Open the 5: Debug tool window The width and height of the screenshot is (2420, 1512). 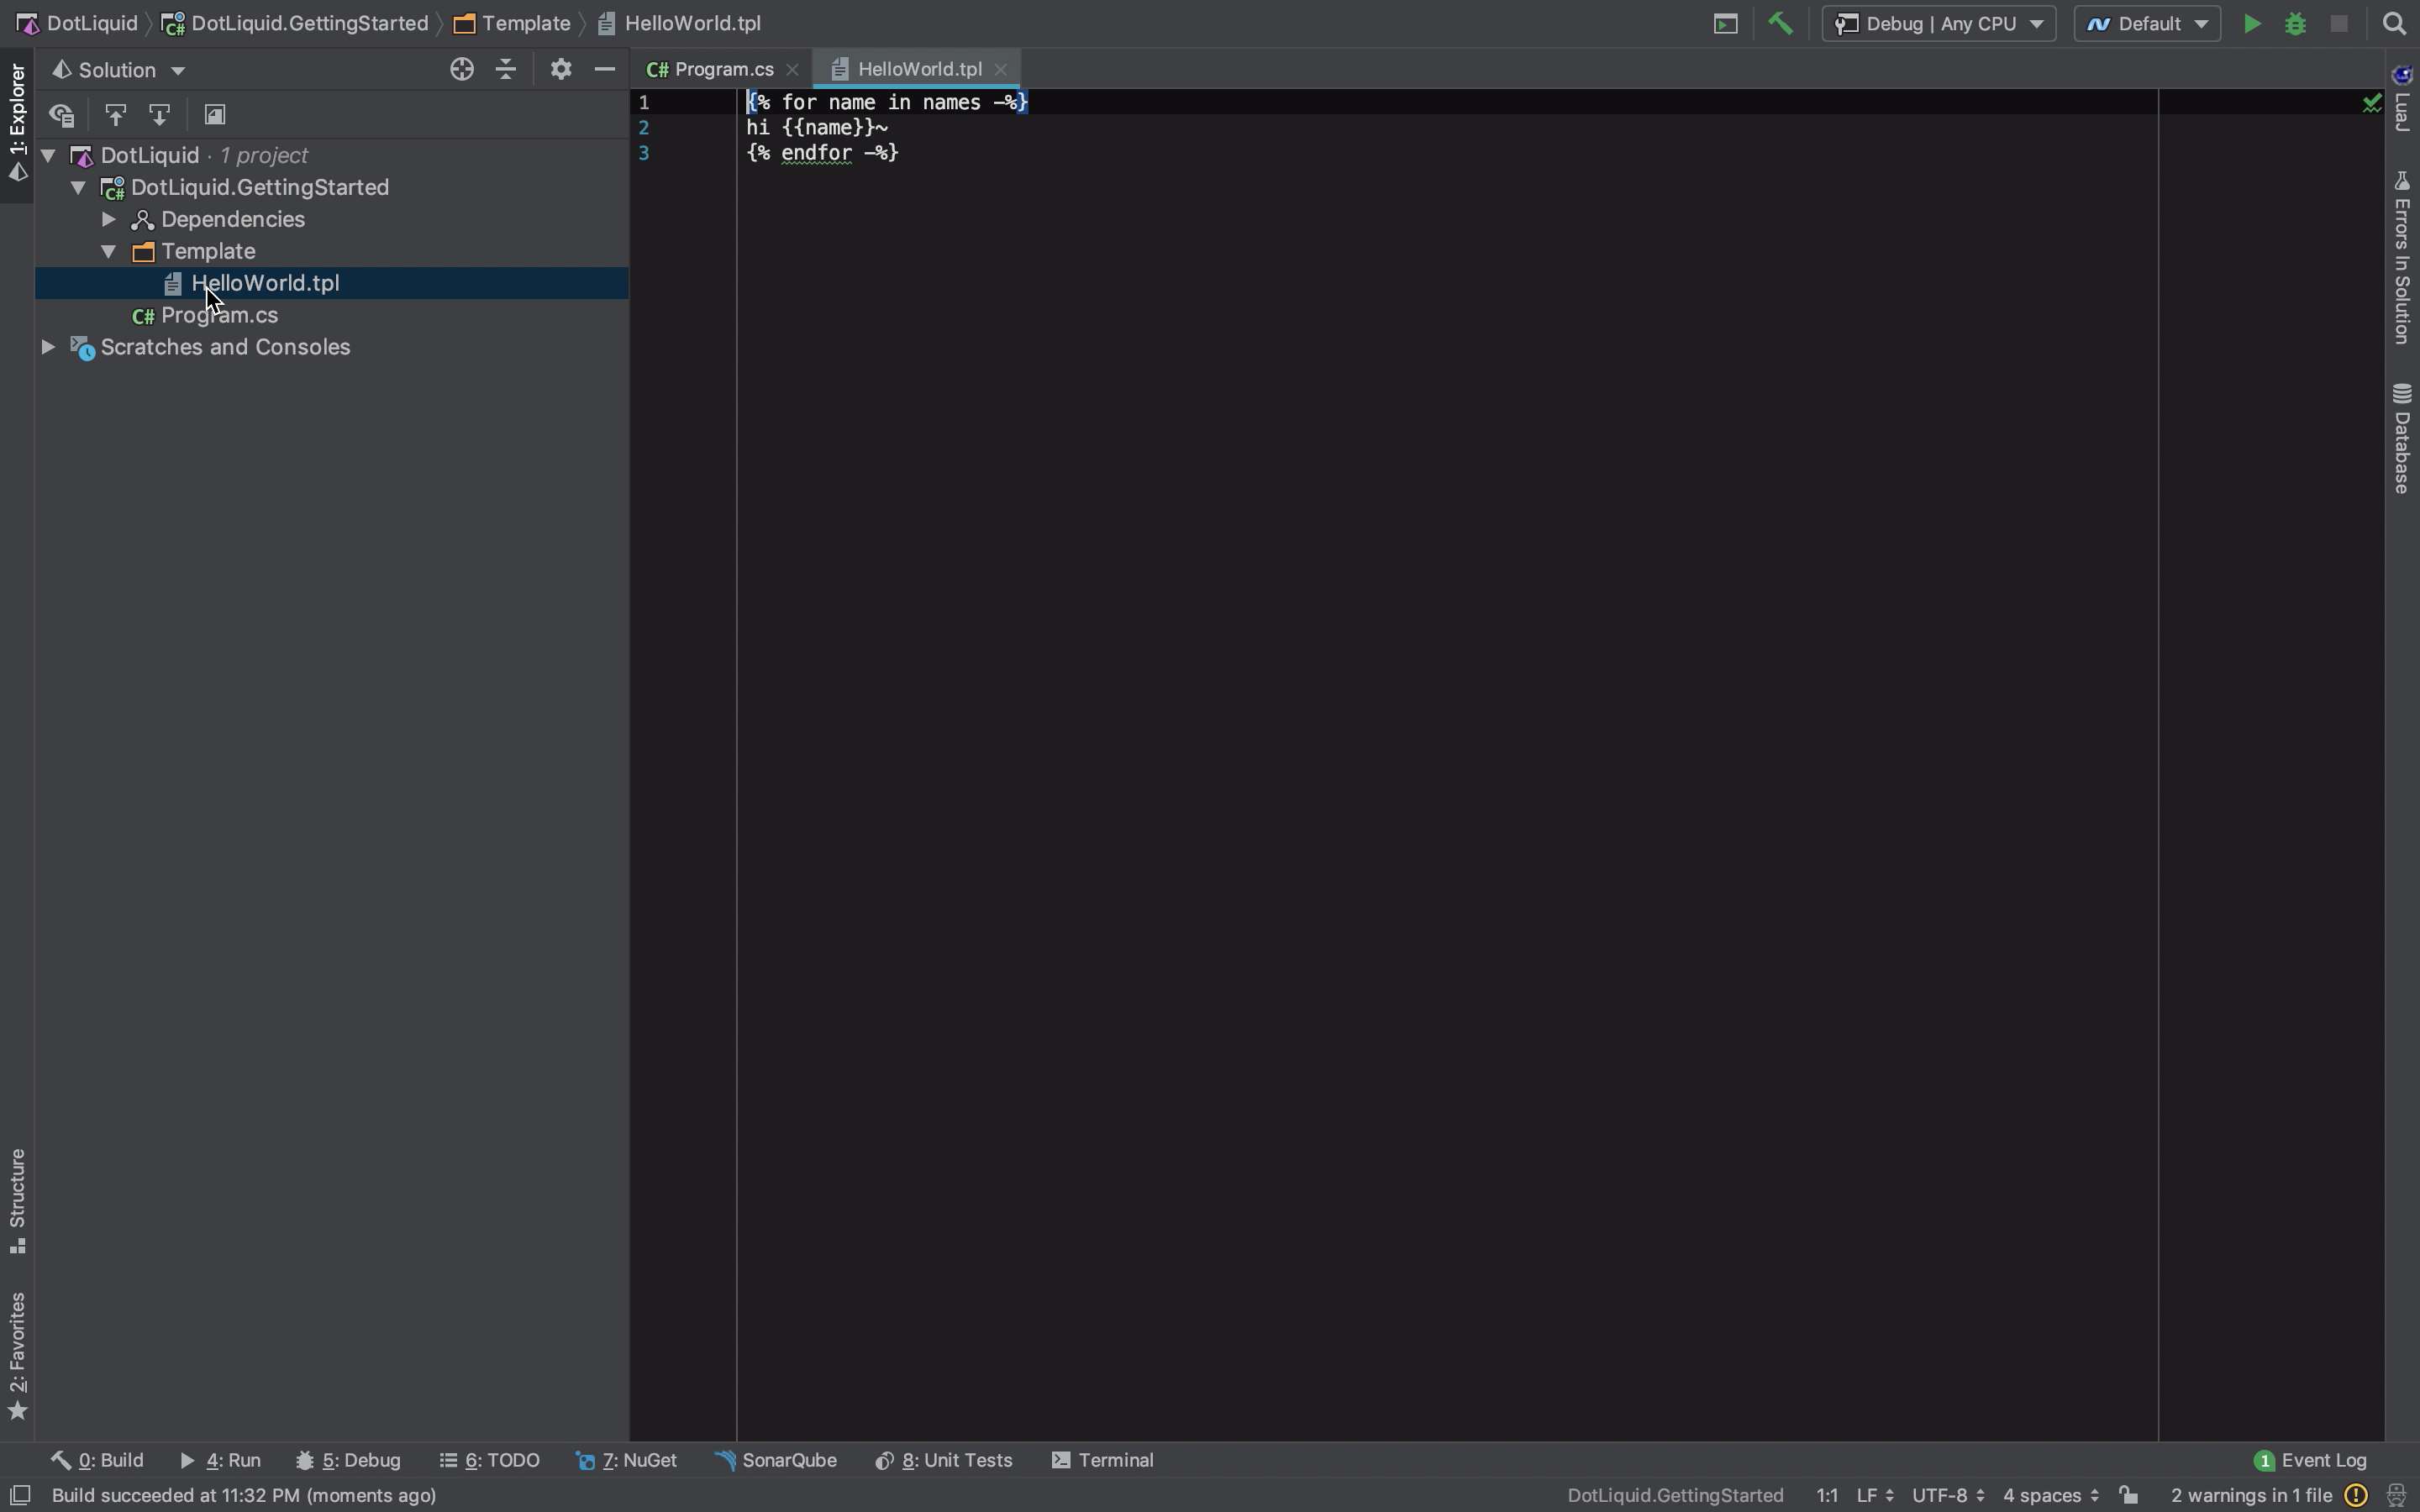(348, 1460)
